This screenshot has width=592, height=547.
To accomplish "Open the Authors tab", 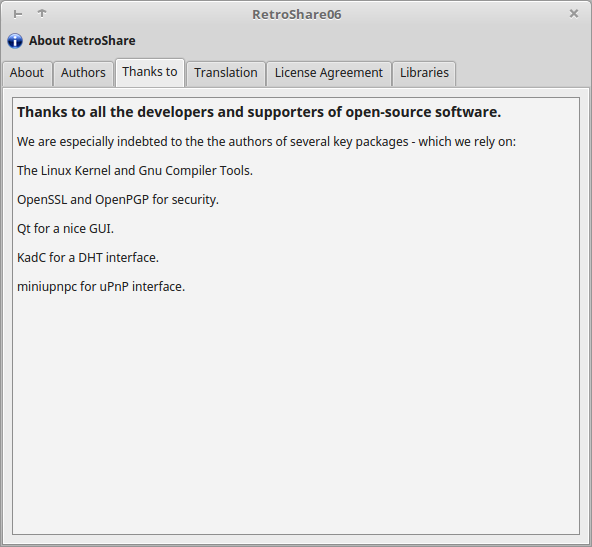I will point(83,73).
